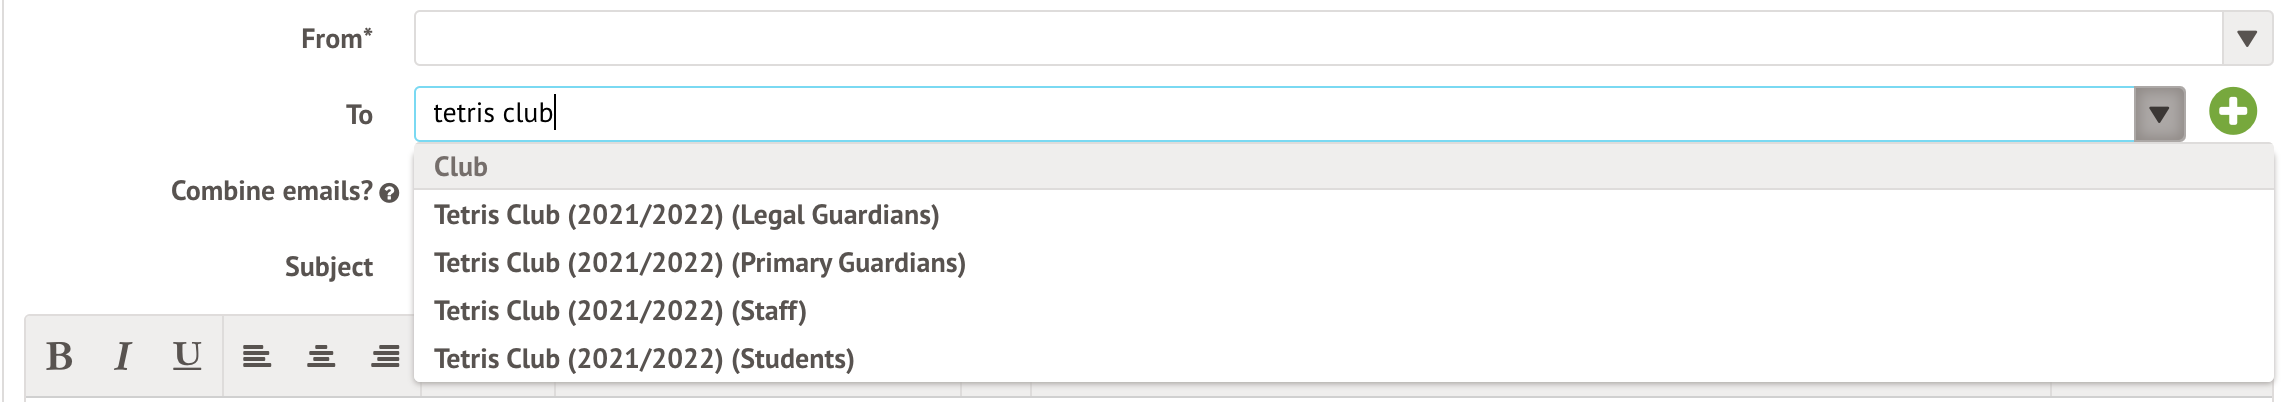Align text to the left
Image resolution: width=2292 pixels, height=402 pixels.
[x=257, y=357]
